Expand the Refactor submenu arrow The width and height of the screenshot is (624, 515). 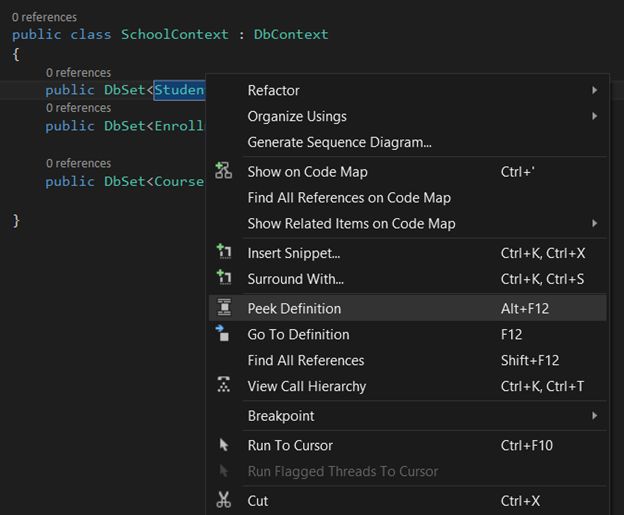tap(595, 90)
